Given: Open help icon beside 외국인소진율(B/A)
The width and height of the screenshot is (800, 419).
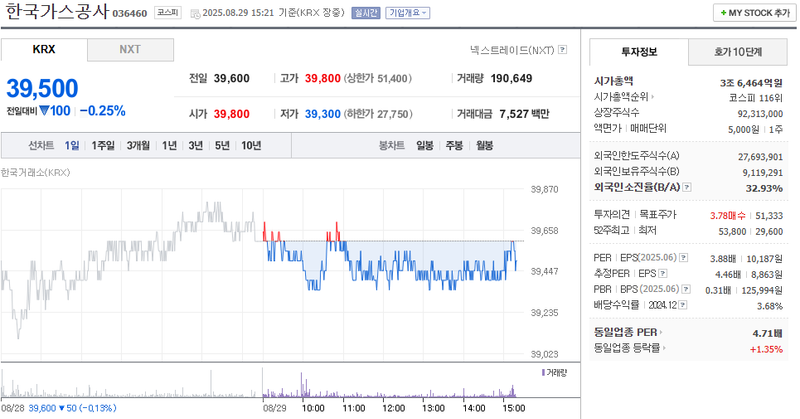Looking at the screenshot, I should point(687,187).
